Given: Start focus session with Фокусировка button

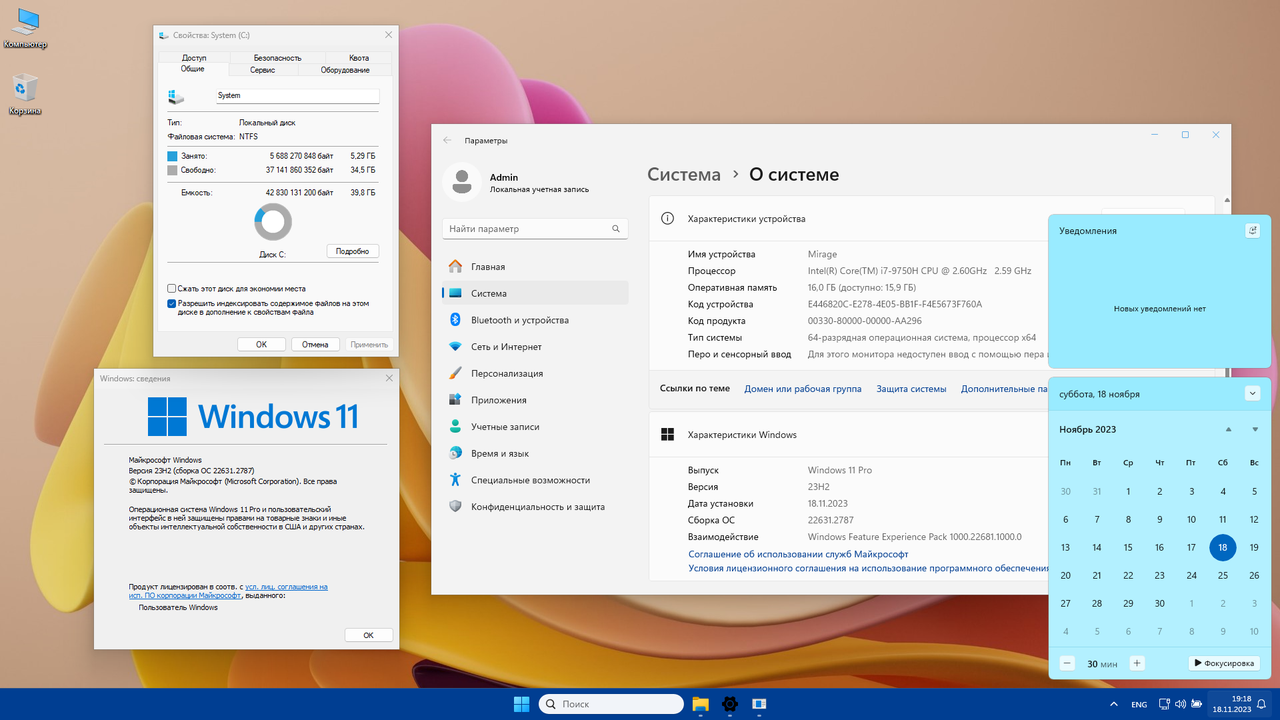Looking at the screenshot, I should click(1224, 663).
